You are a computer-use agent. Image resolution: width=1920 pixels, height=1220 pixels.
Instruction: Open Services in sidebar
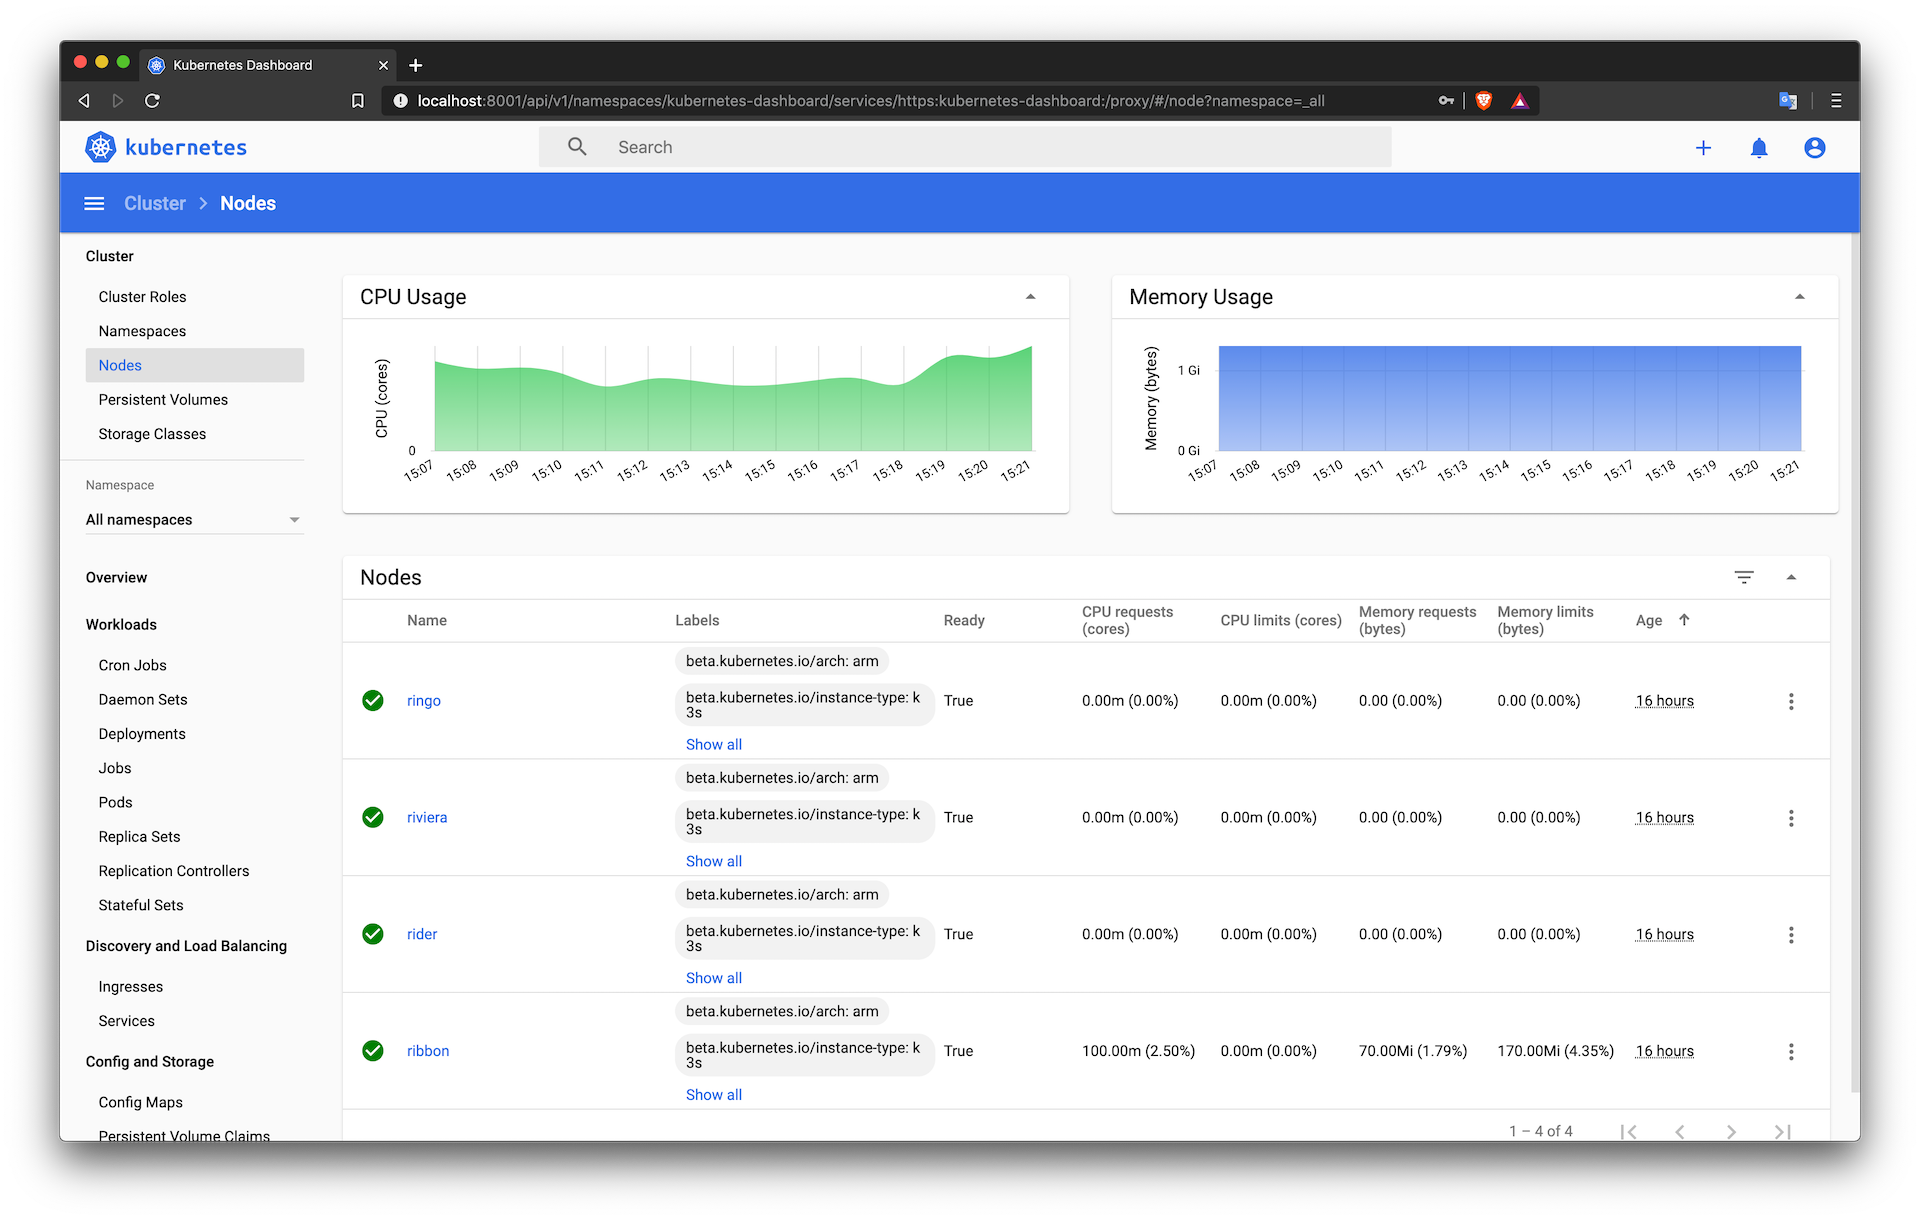pyautogui.click(x=126, y=1021)
